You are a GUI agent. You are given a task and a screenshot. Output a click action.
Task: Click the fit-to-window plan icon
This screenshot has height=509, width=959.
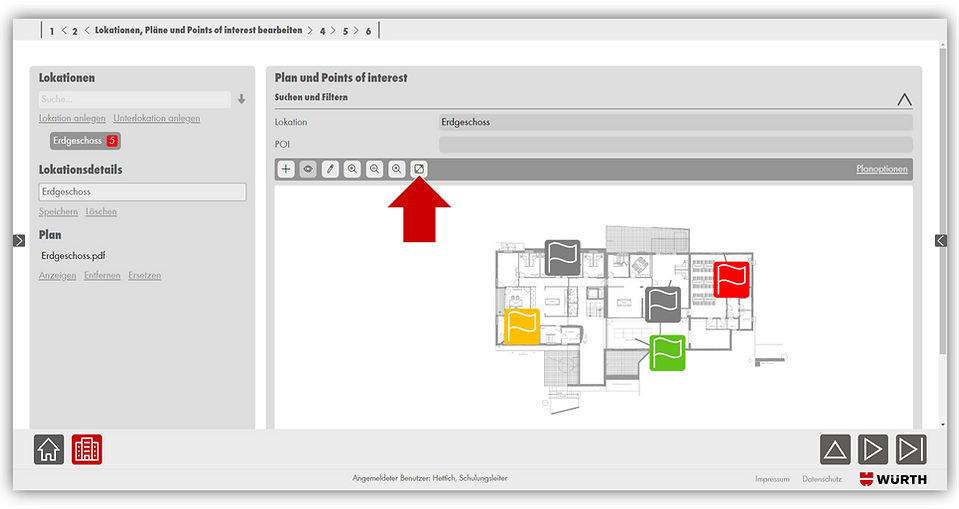pyautogui.click(x=419, y=169)
